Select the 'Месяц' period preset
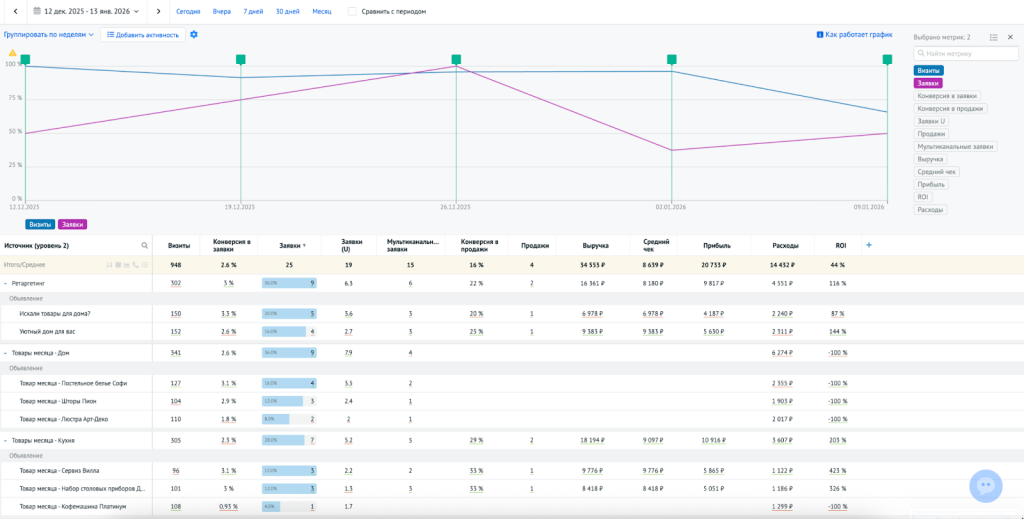The height and width of the screenshot is (519, 1024). coord(322,11)
